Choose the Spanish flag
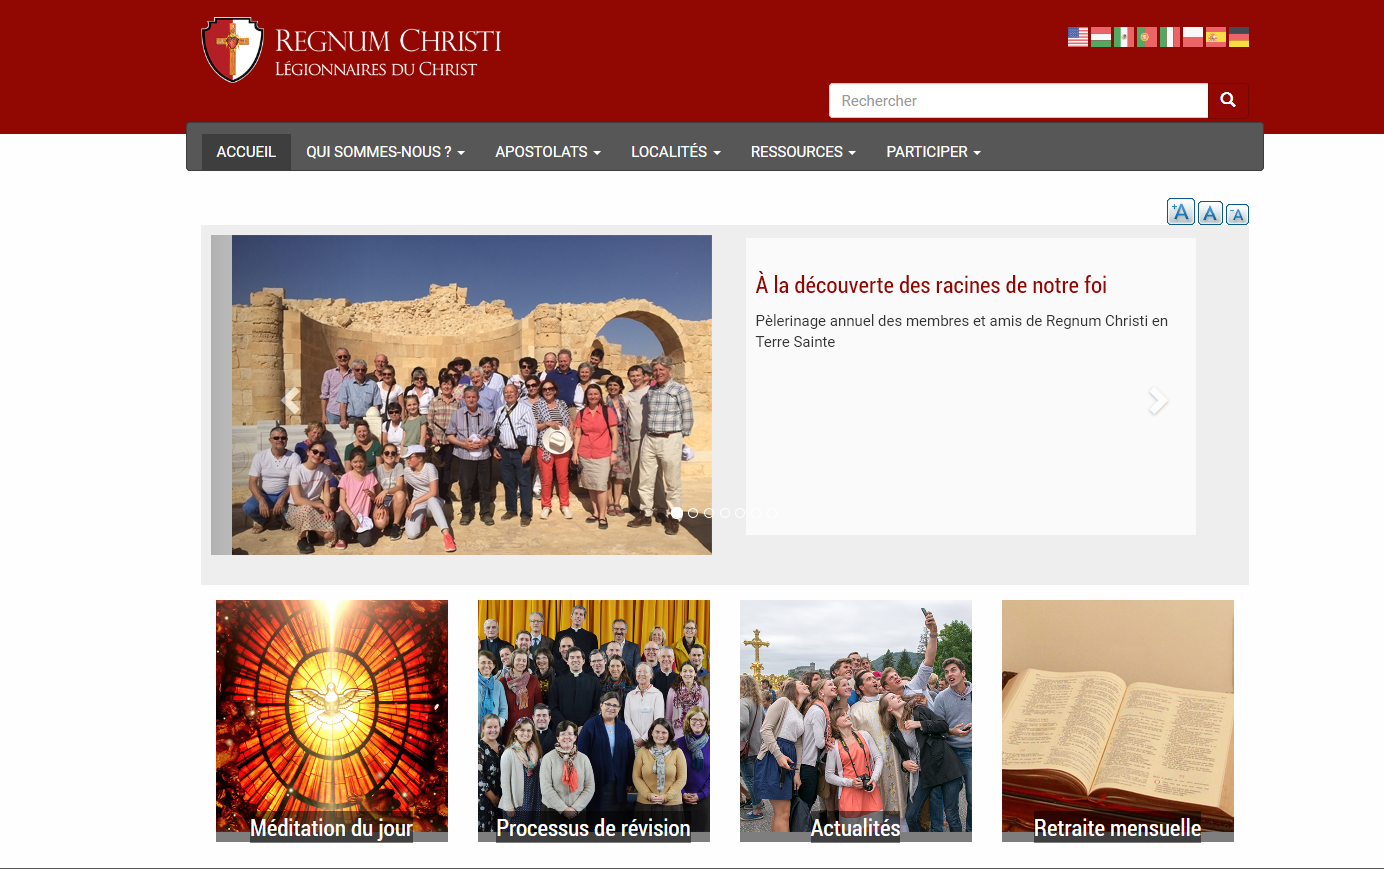This screenshot has height=869, width=1384. pyautogui.click(x=1216, y=37)
